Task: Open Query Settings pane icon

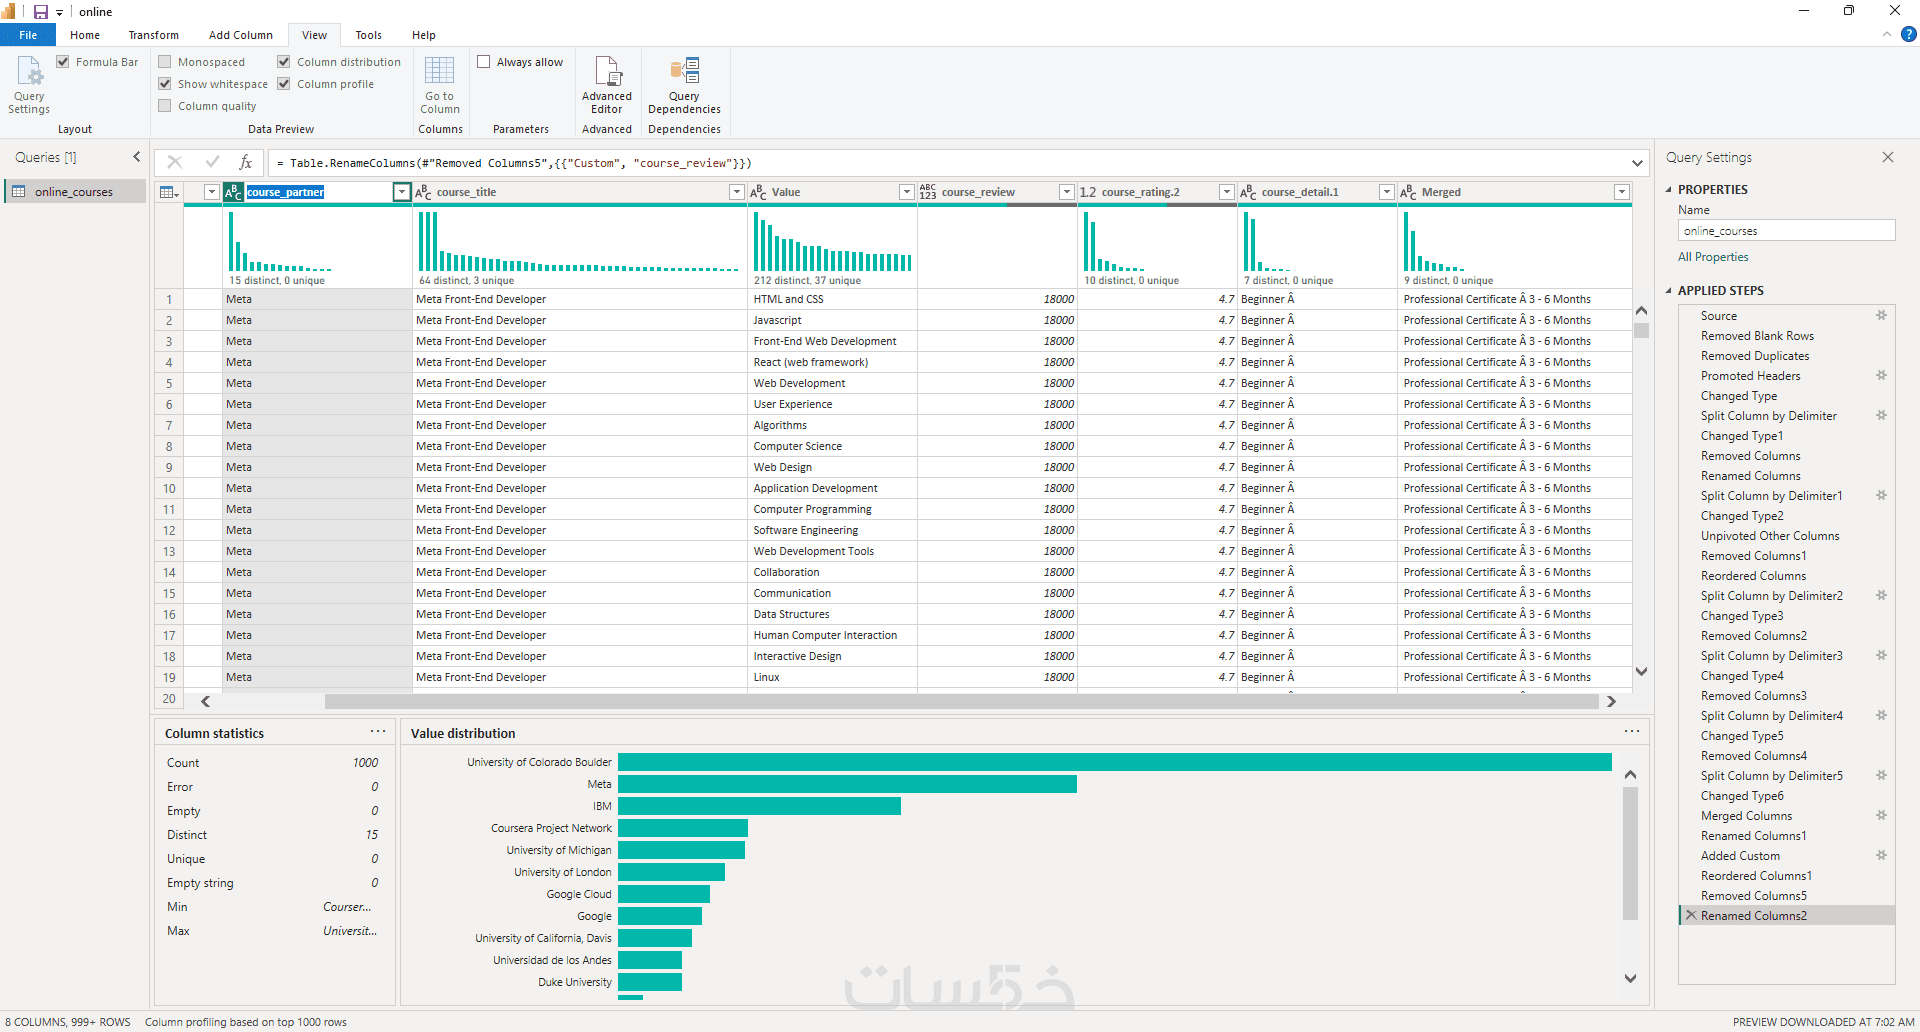Action: pyautogui.click(x=29, y=72)
